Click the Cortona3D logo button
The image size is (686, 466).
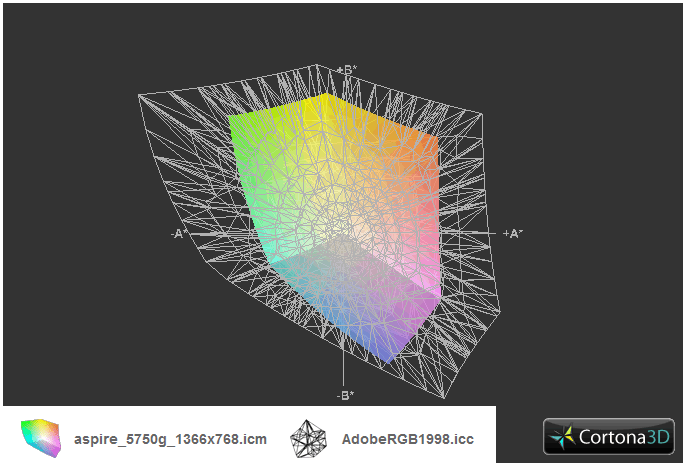pos(609,436)
